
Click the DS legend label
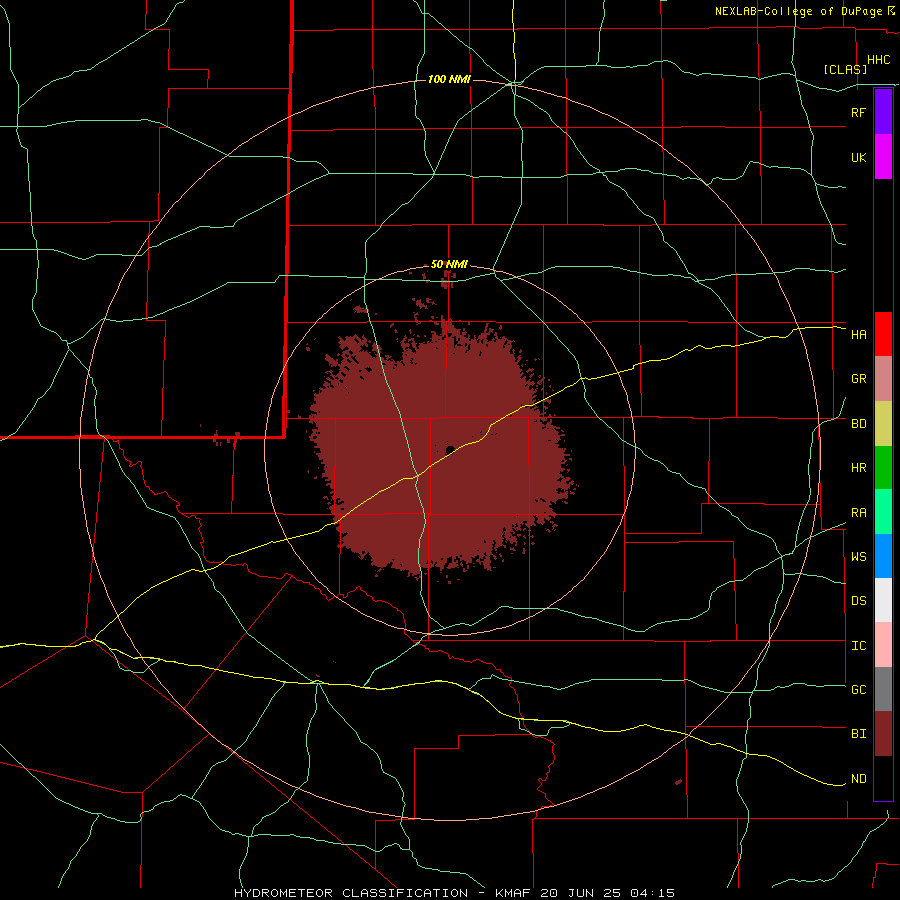coord(859,601)
